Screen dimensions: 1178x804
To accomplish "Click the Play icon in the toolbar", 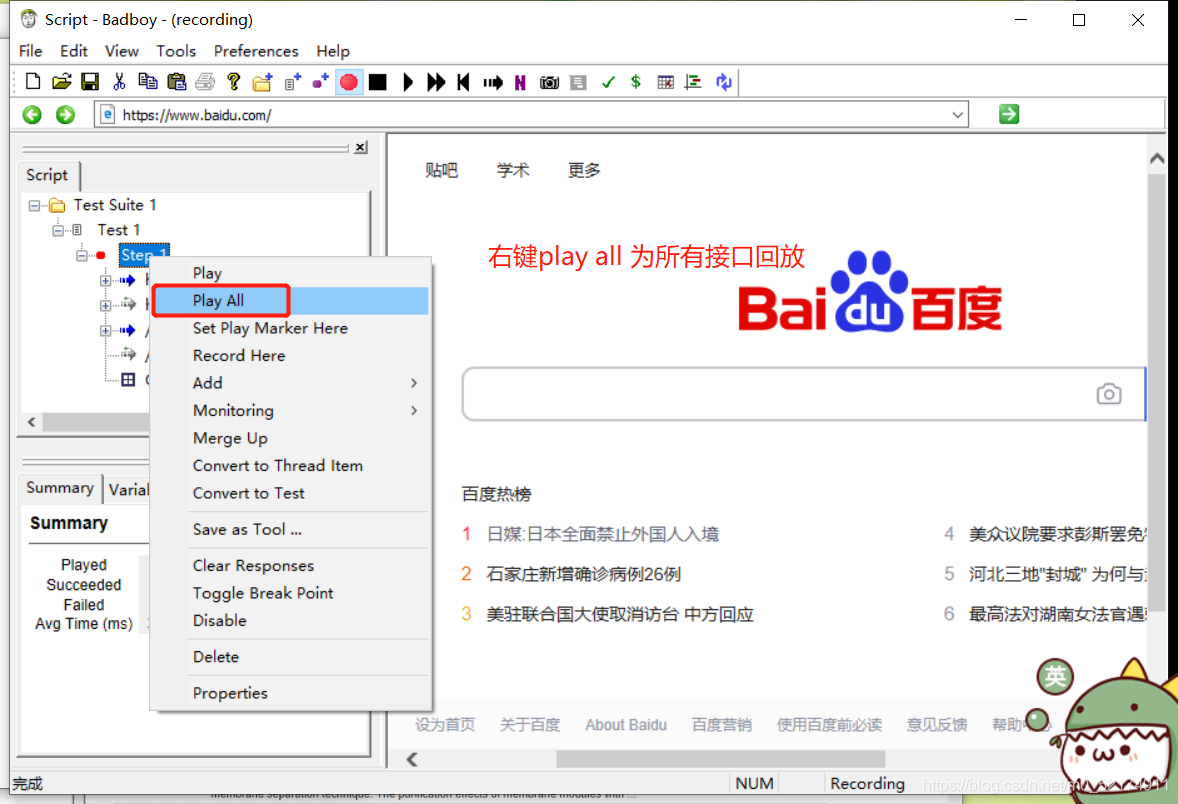I will (x=407, y=82).
